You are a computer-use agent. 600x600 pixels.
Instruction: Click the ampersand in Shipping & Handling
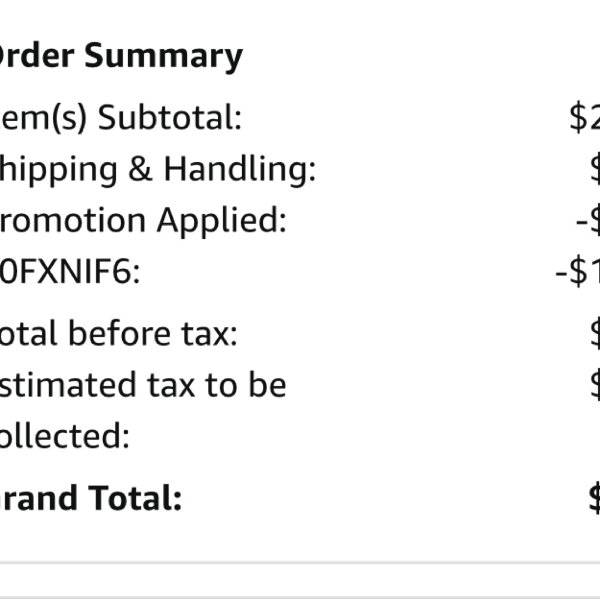[140, 168]
